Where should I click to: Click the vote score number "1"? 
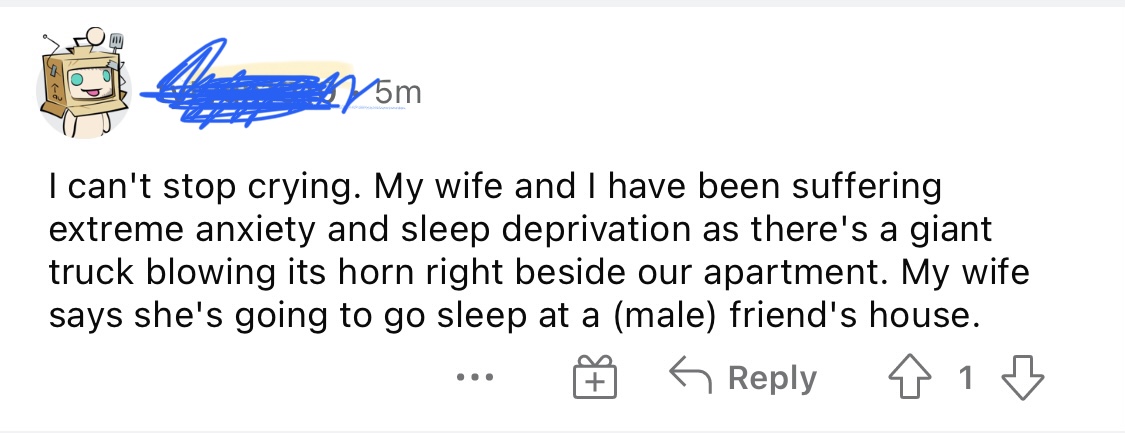point(965,379)
